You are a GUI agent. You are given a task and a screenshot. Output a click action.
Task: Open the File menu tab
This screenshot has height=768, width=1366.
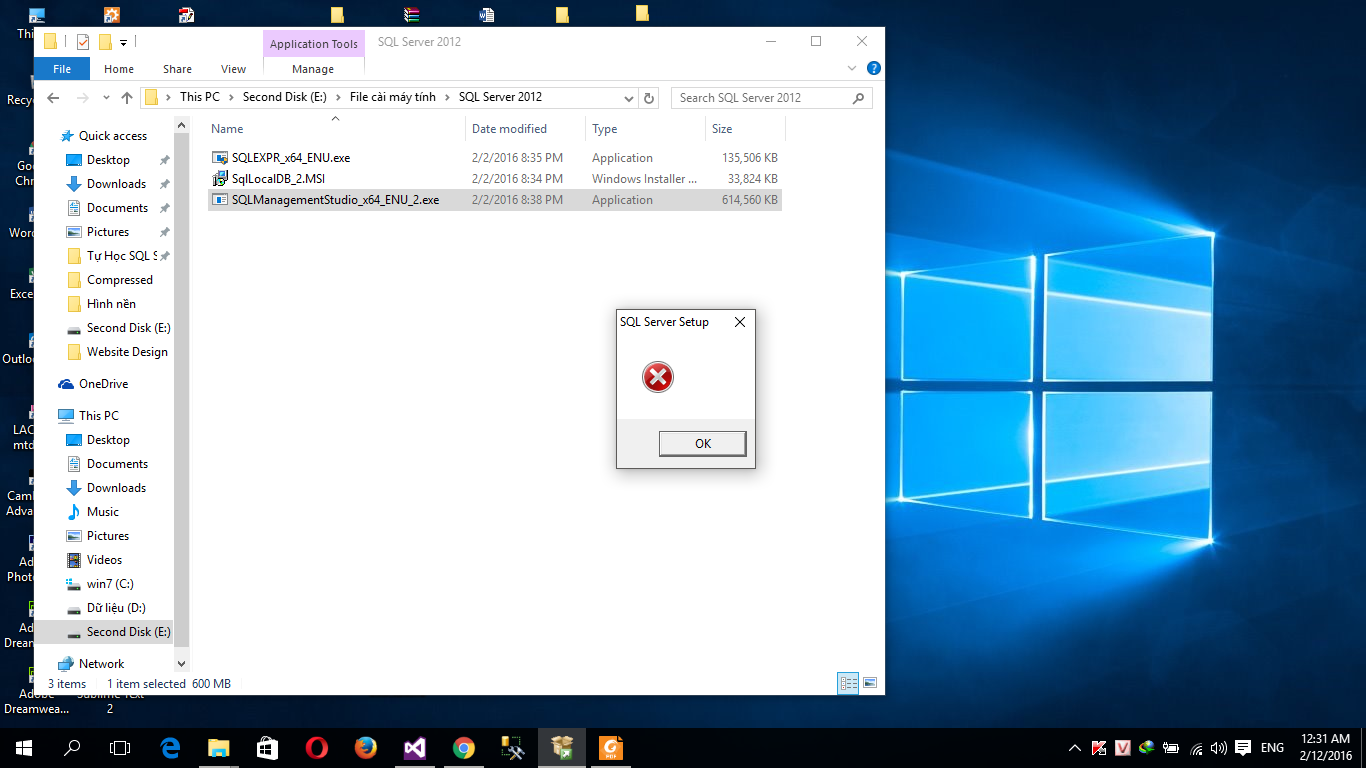tap(62, 69)
